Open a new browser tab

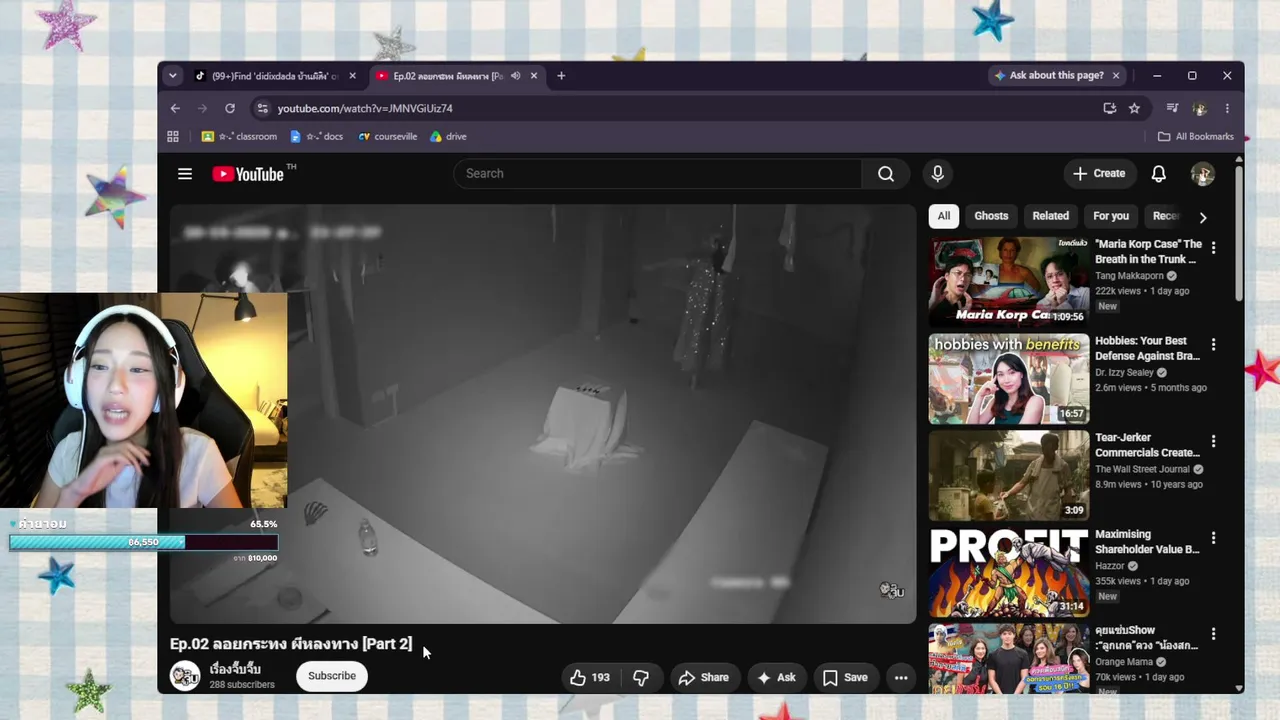pyautogui.click(x=561, y=76)
